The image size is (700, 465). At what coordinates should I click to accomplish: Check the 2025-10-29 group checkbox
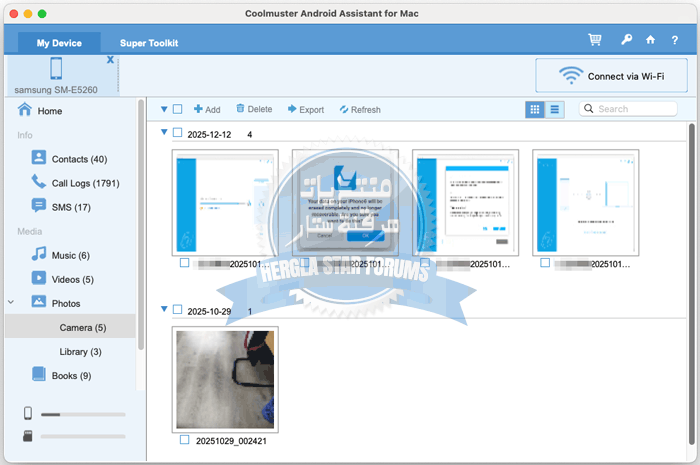click(178, 310)
